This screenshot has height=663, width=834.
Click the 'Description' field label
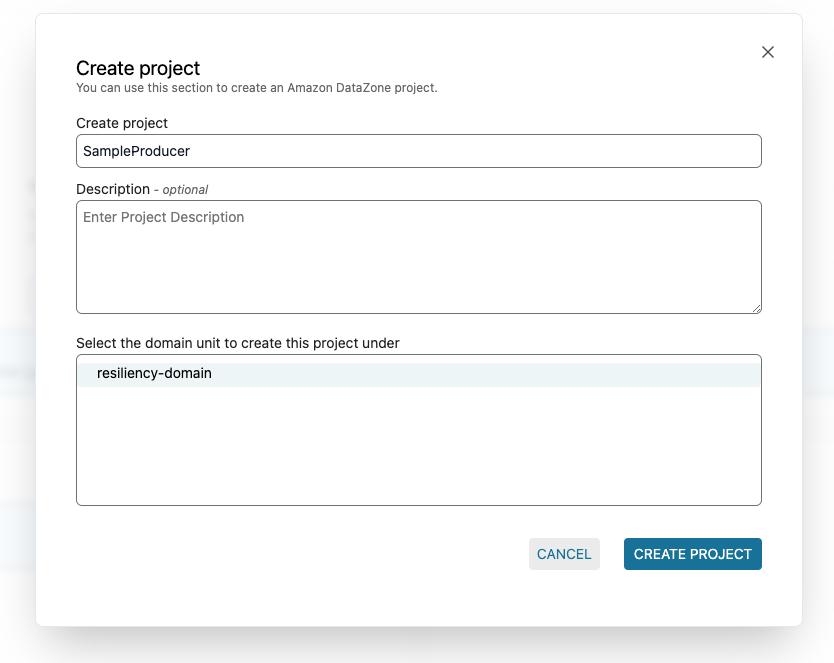(x=112, y=189)
